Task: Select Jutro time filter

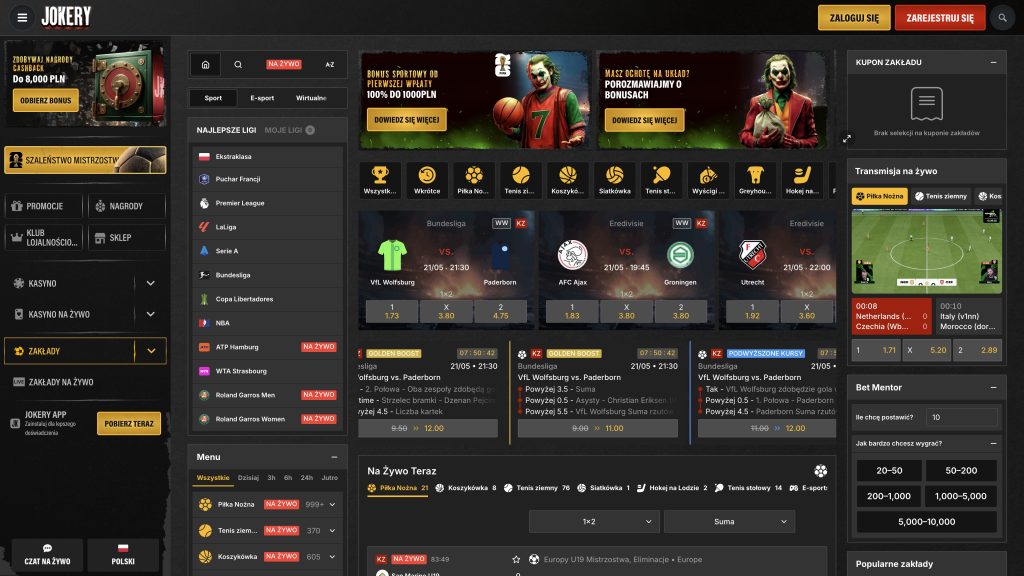Action: 330,478
